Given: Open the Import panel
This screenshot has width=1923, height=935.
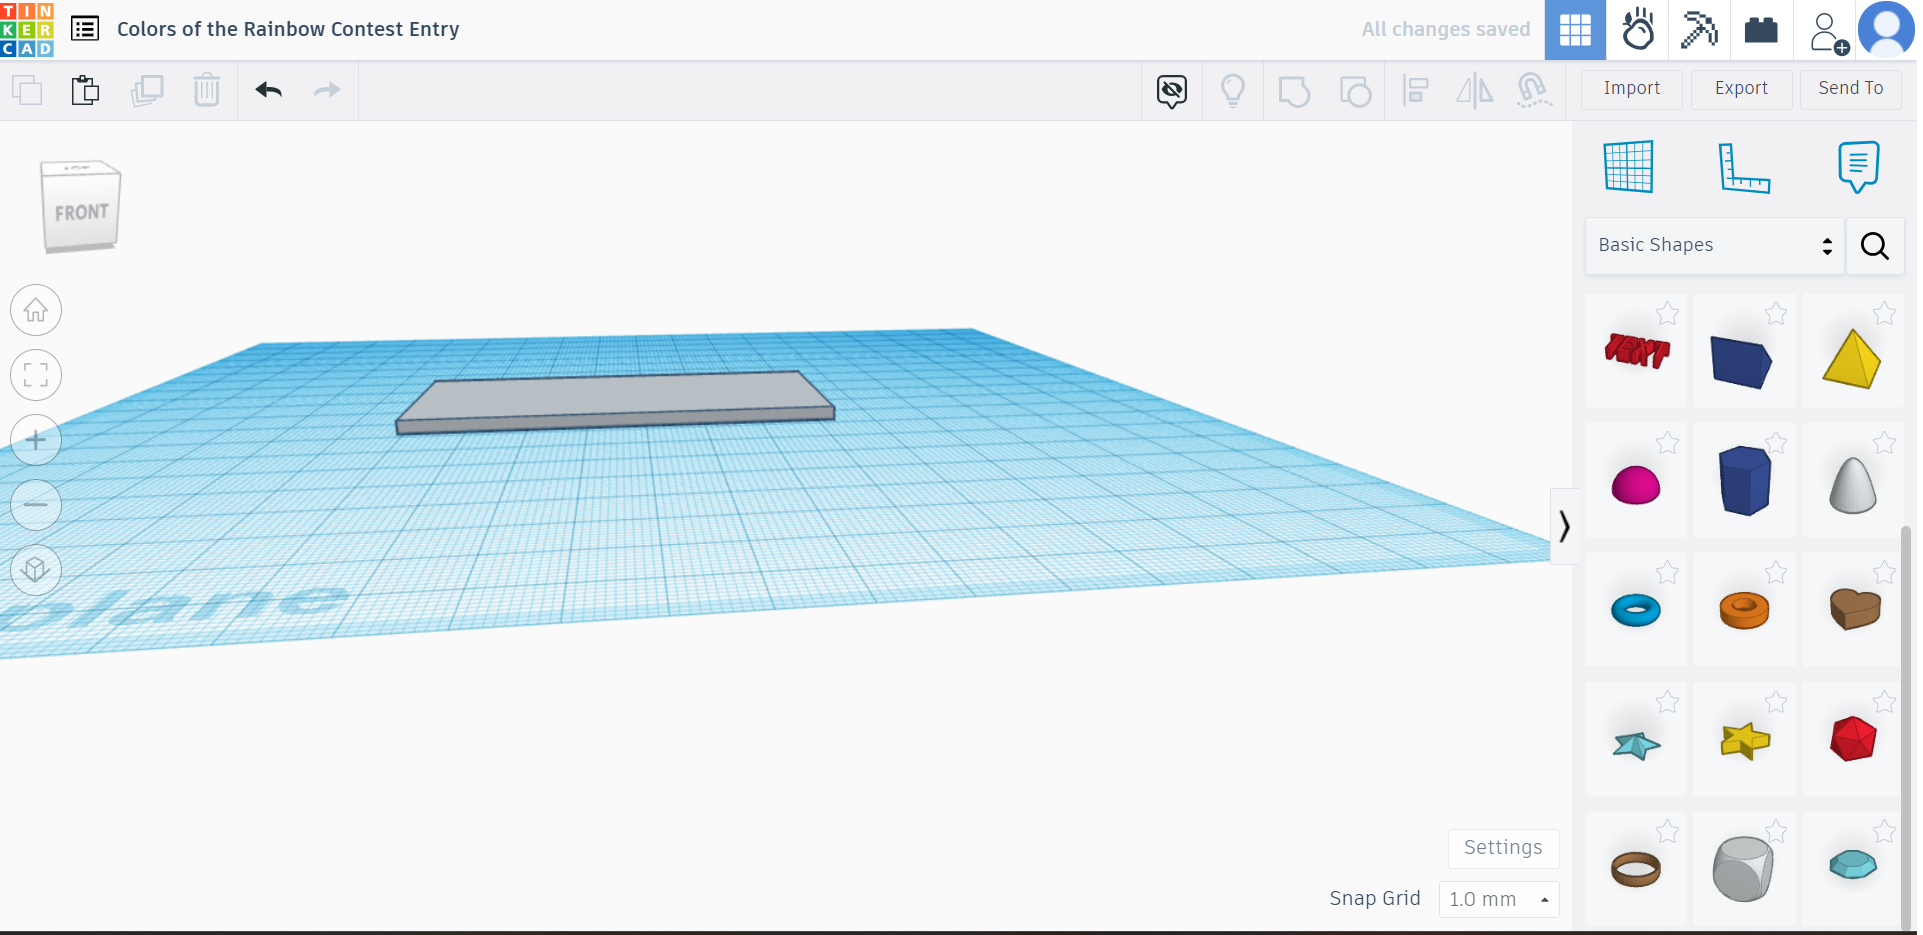Looking at the screenshot, I should pos(1630,89).
